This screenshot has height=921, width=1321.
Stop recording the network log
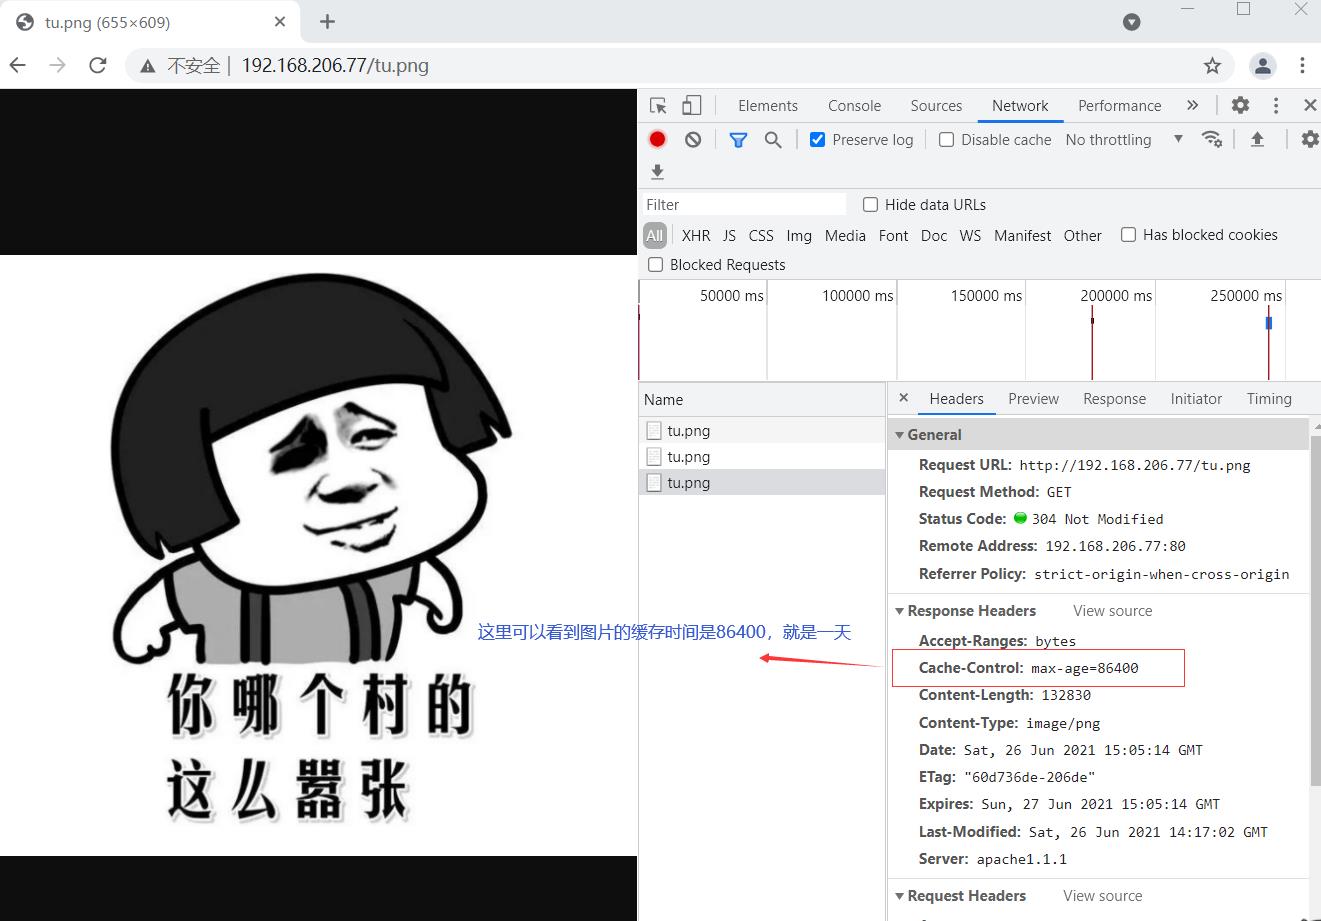[x=657, y=140]
